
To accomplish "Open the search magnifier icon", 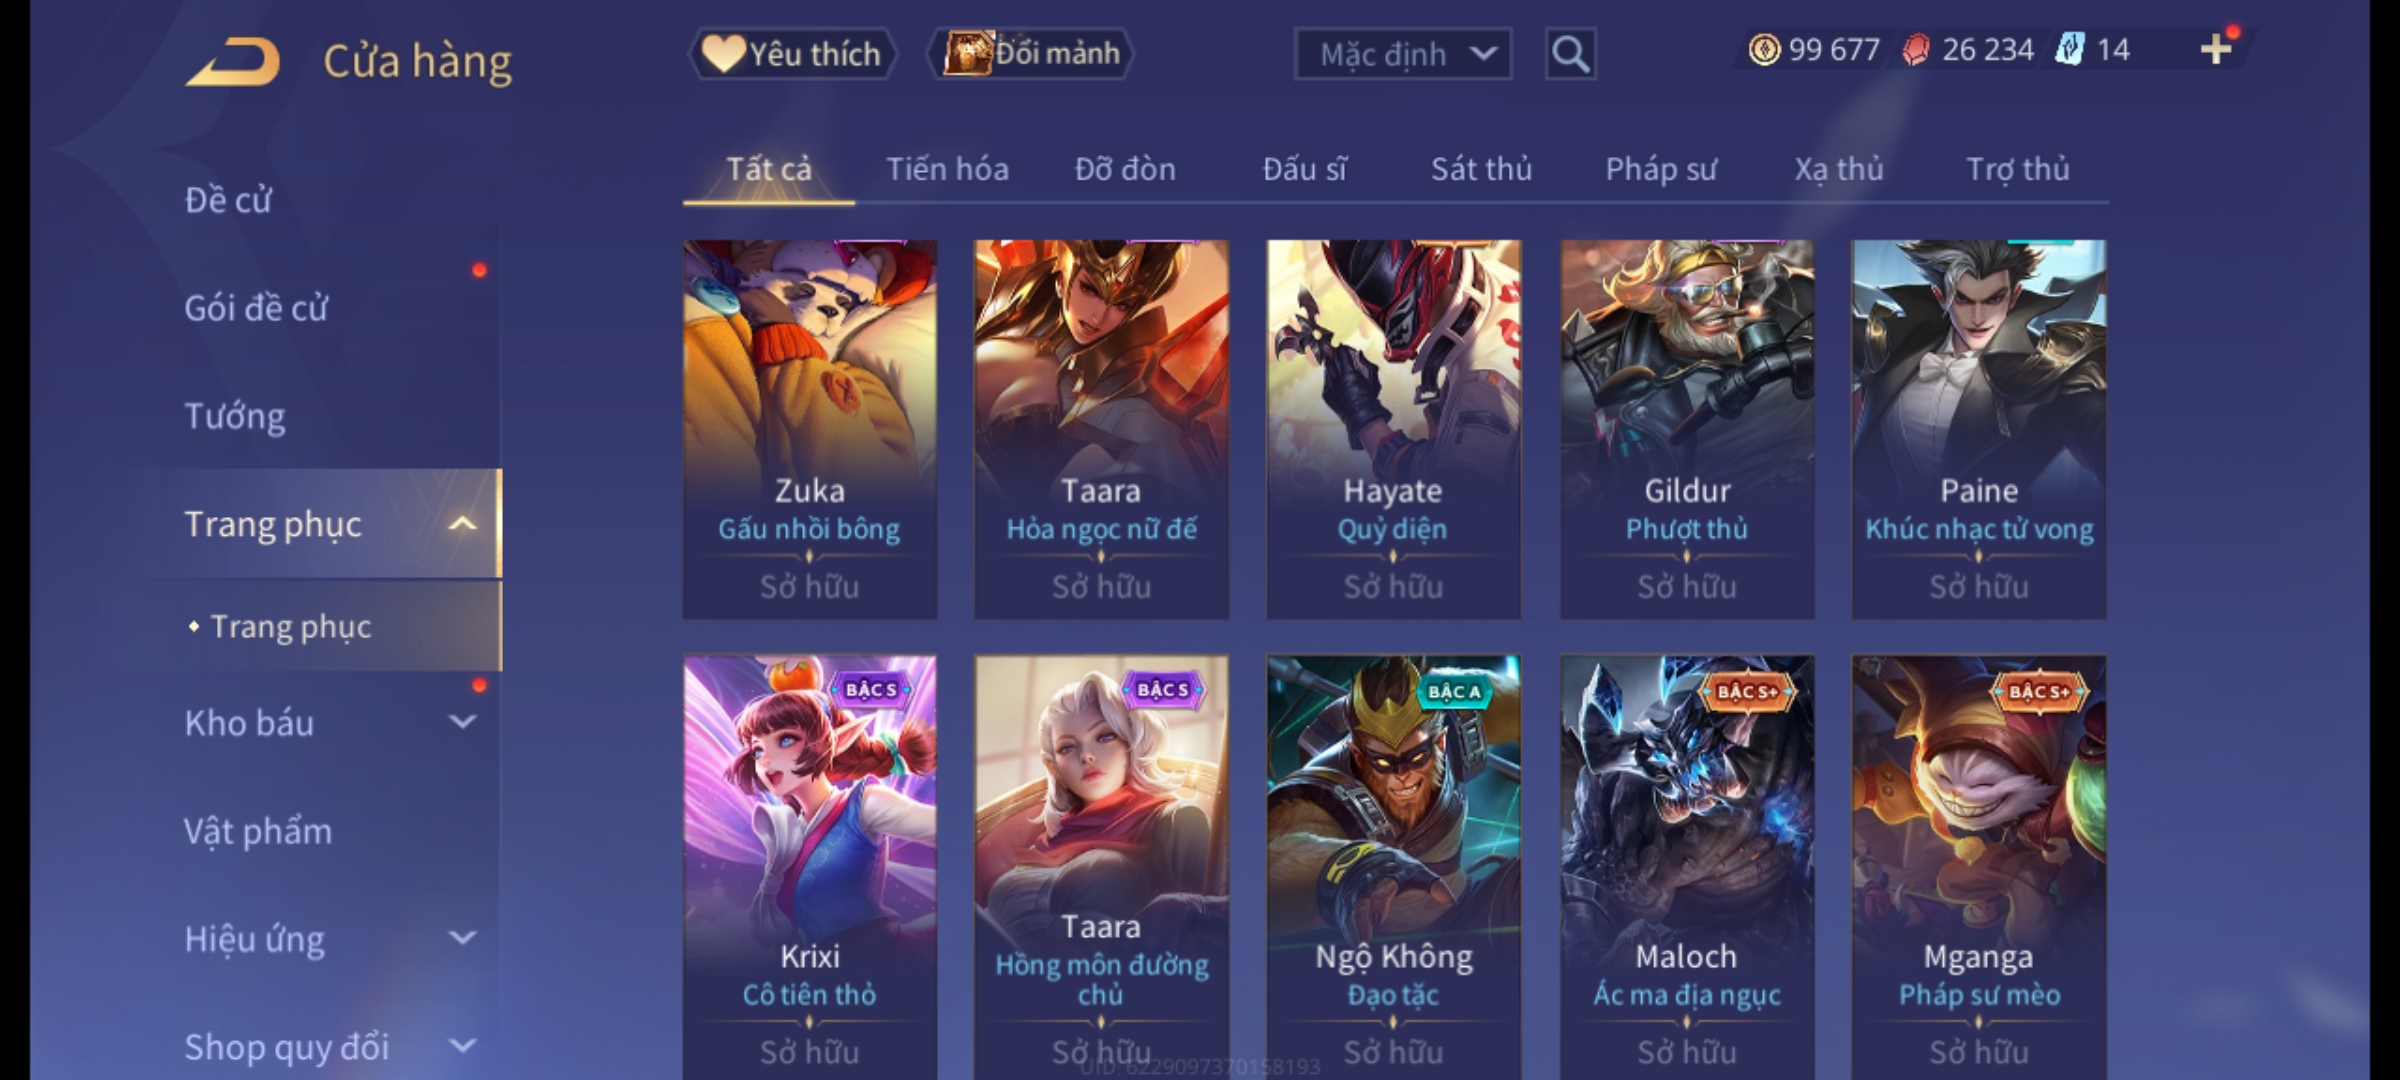I will point(1570,54).
